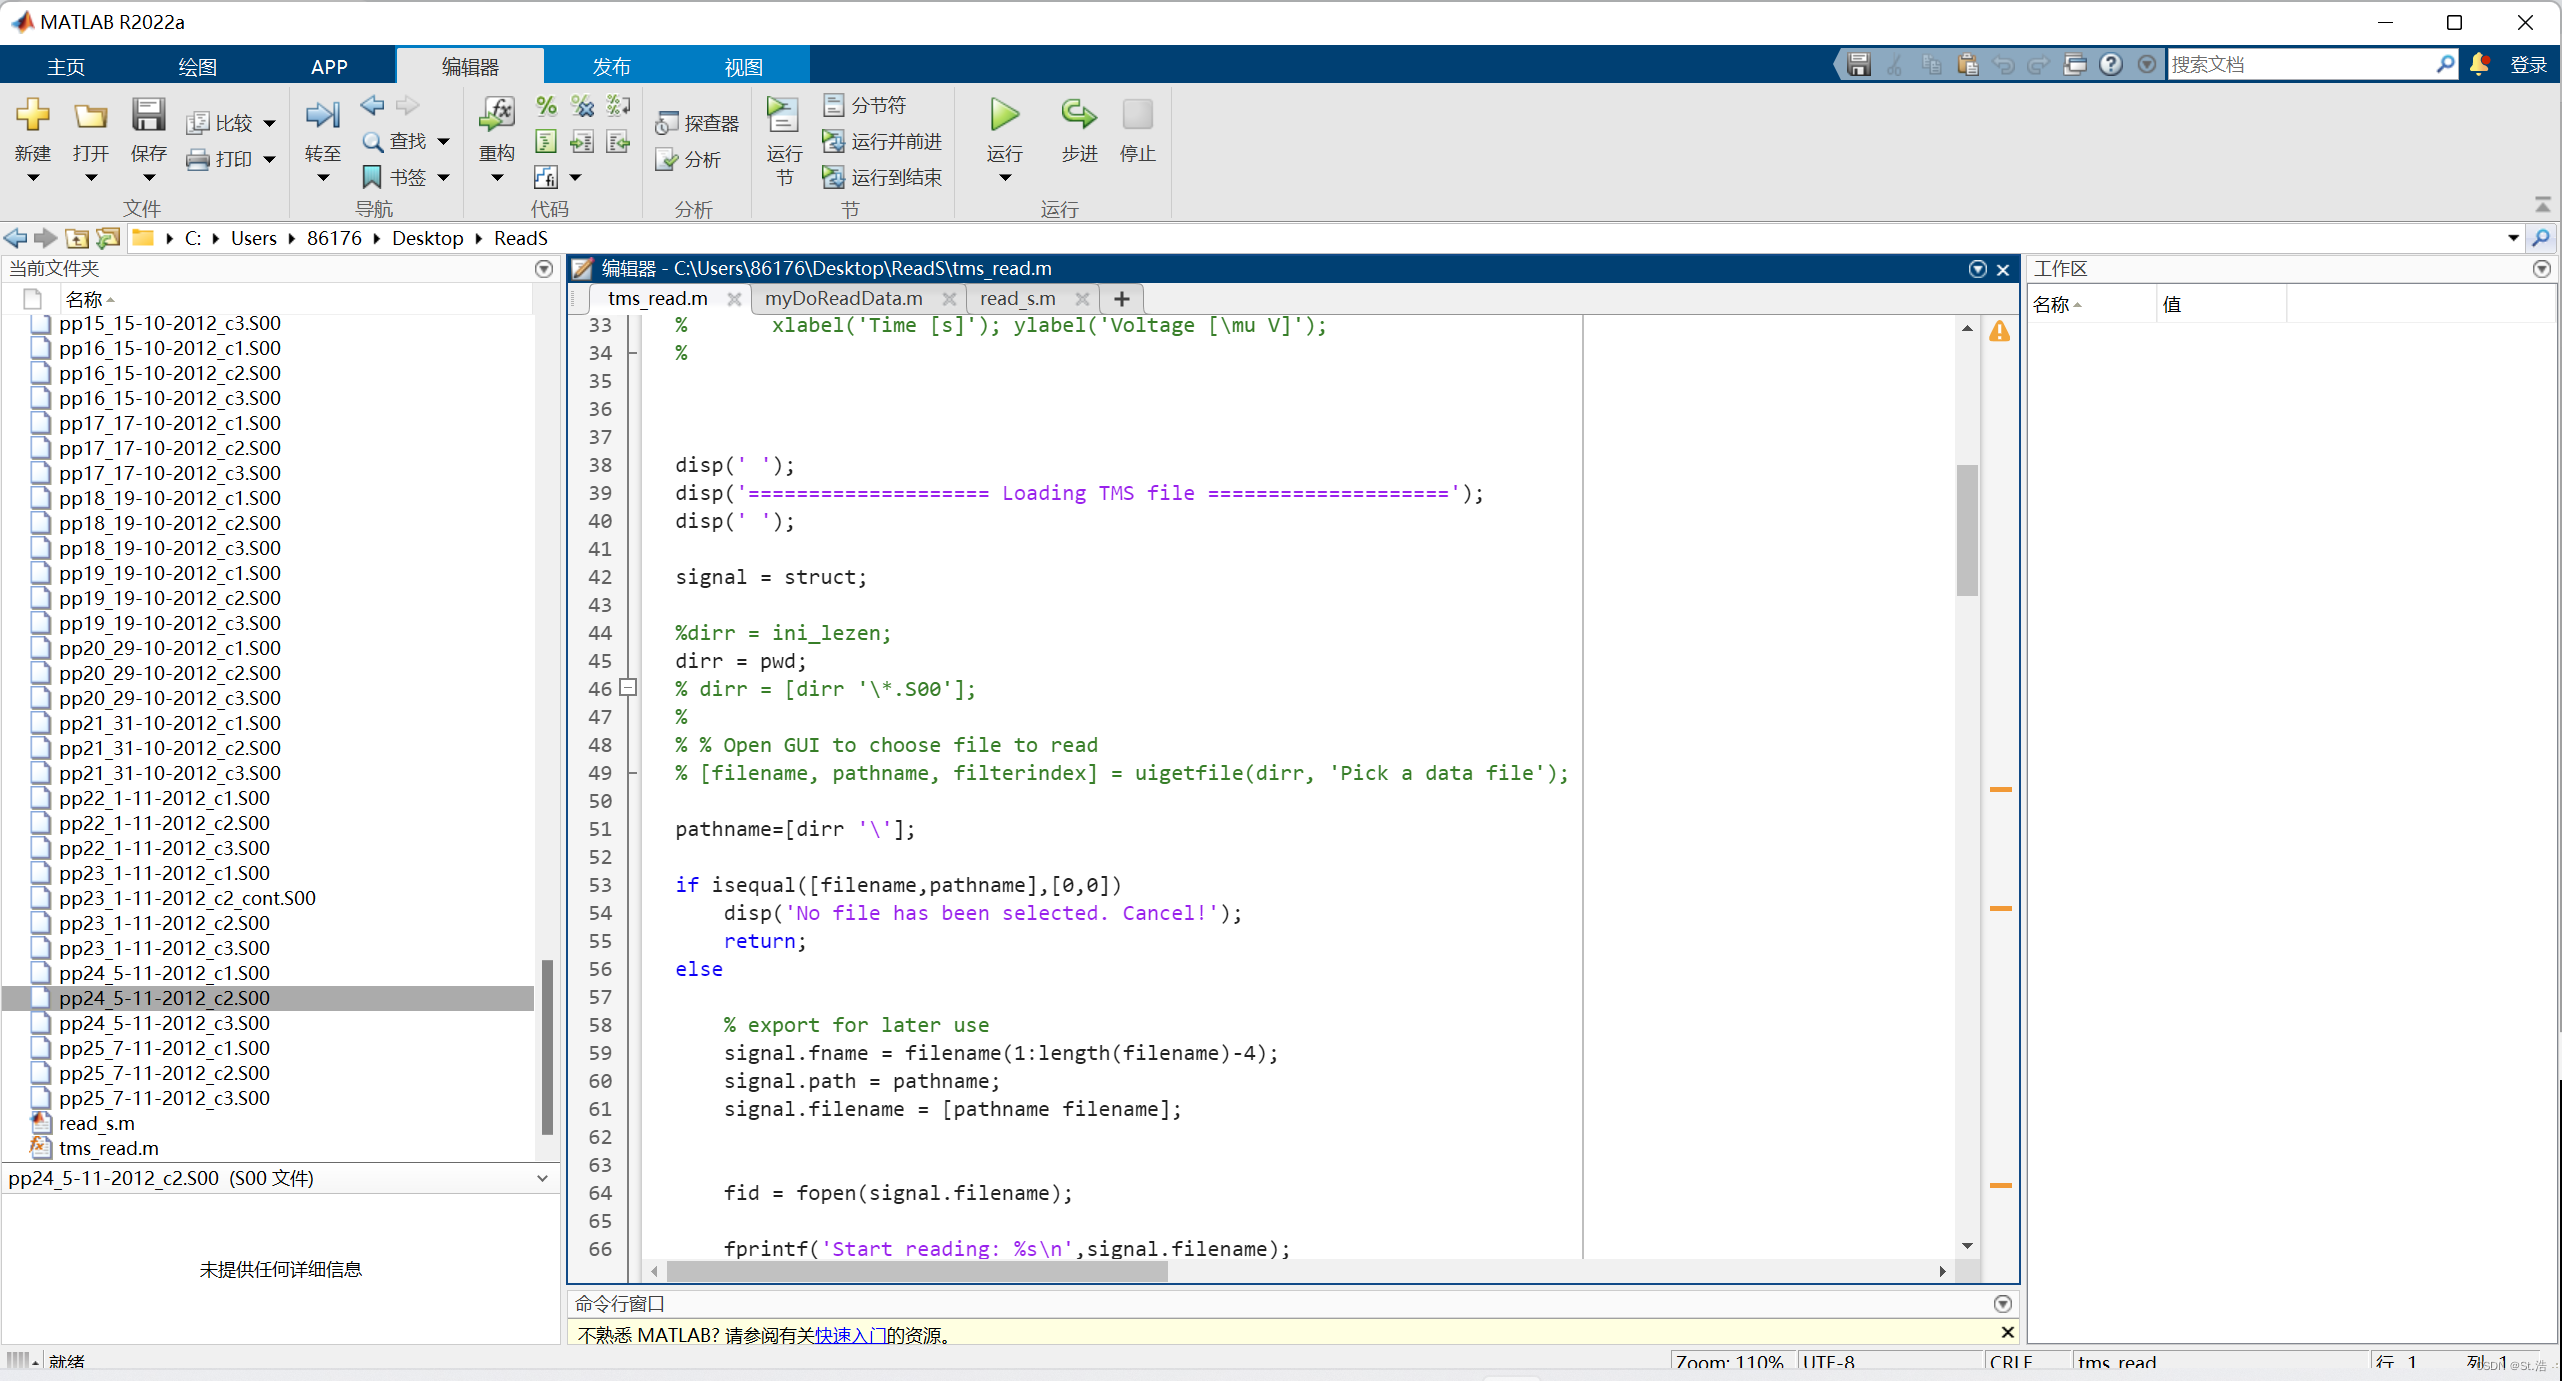Click the New (新建) plus icon
The width and height of the screenshot is (2562, 1381).
click(x=32, y=116)
